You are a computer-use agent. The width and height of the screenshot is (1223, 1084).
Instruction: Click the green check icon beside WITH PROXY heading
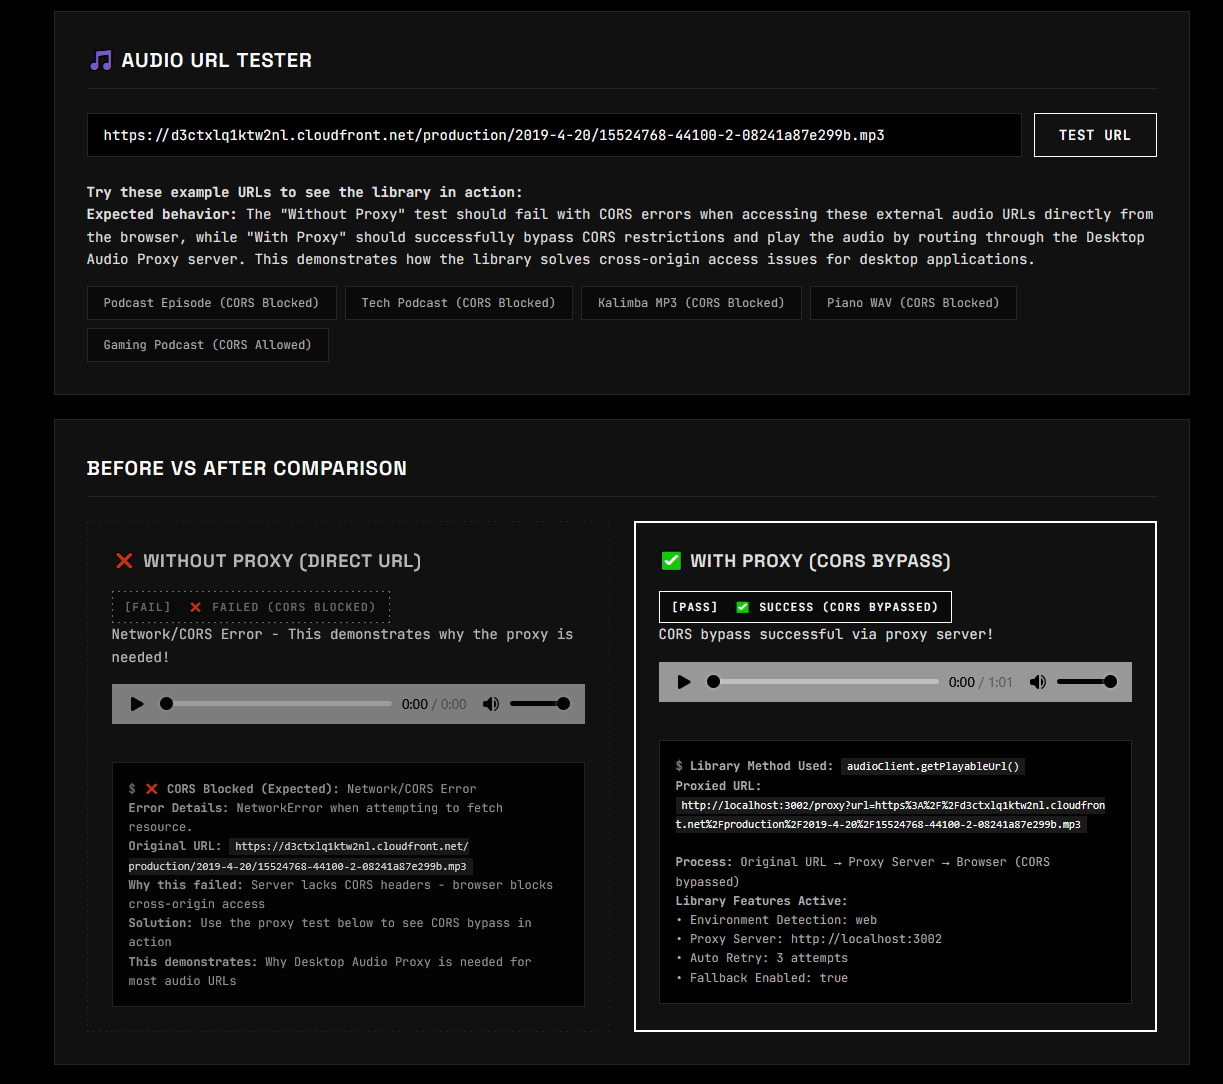click(671, 561)
